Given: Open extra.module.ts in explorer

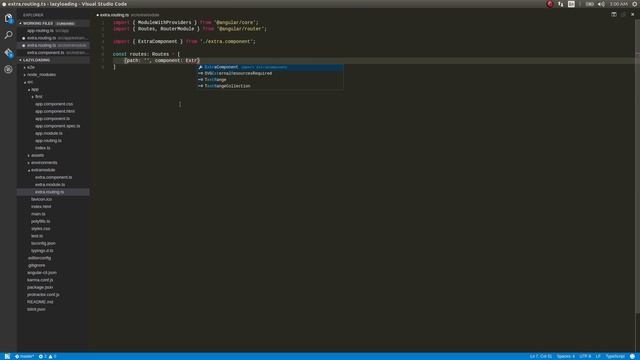Looking at the screenshot, I should [x=50, y=185].
